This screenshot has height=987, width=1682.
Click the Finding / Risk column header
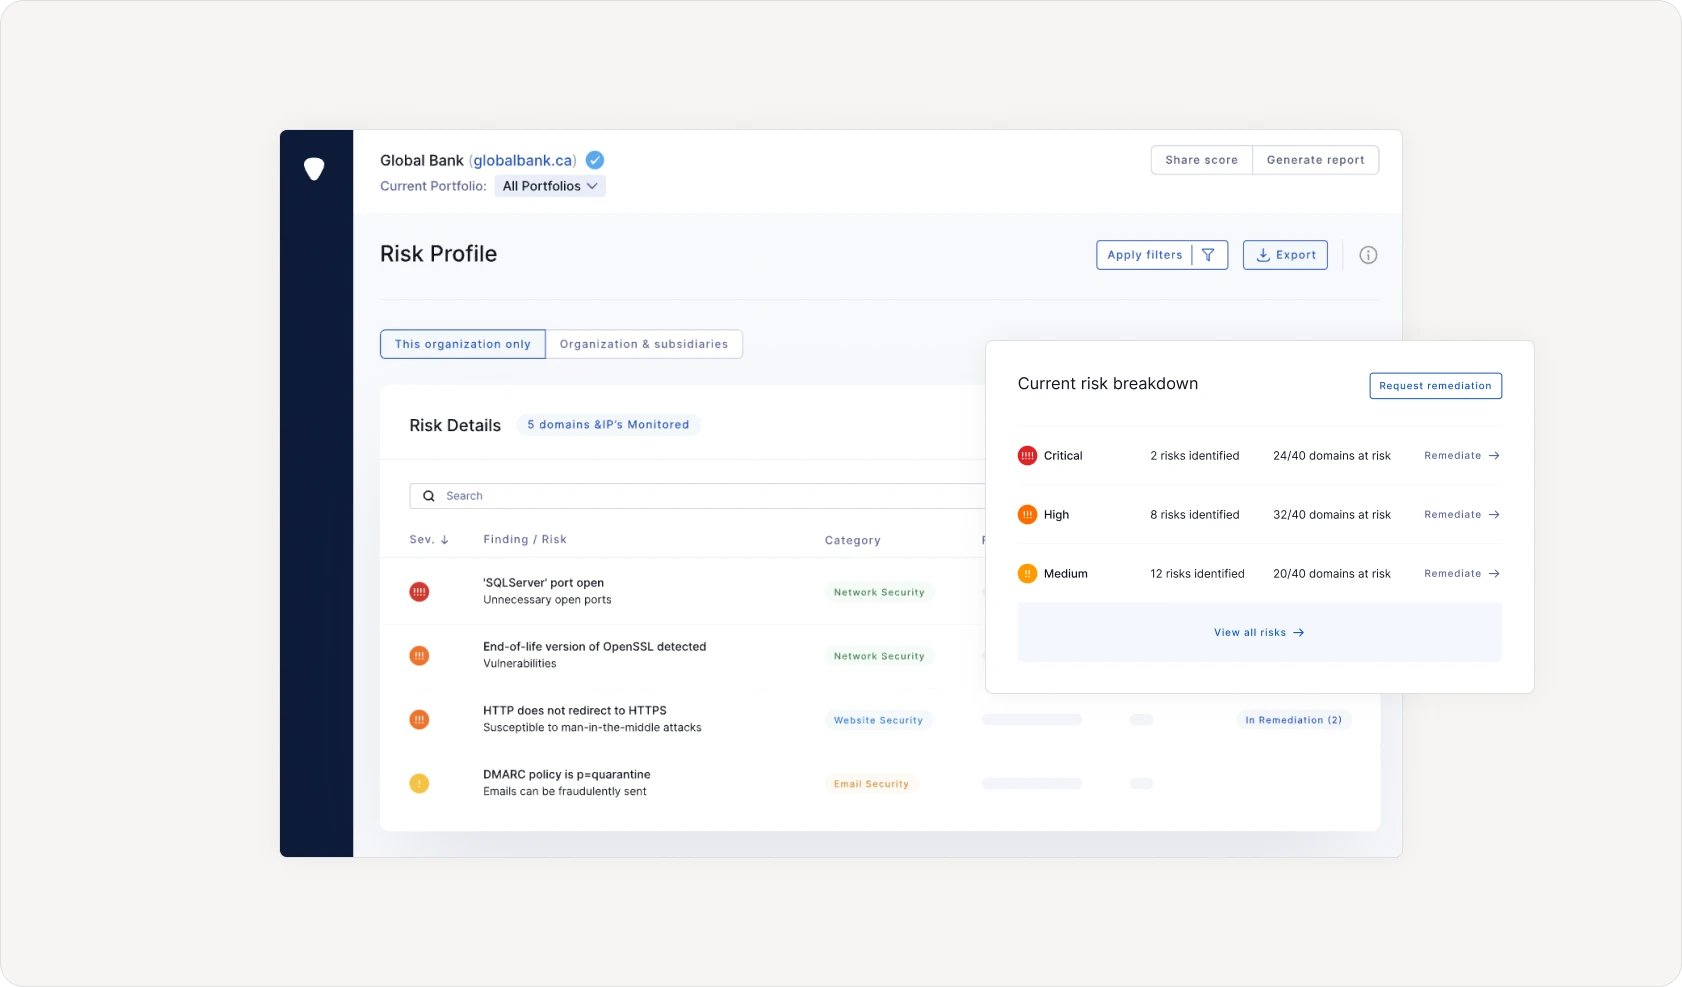tap(525, 540)
